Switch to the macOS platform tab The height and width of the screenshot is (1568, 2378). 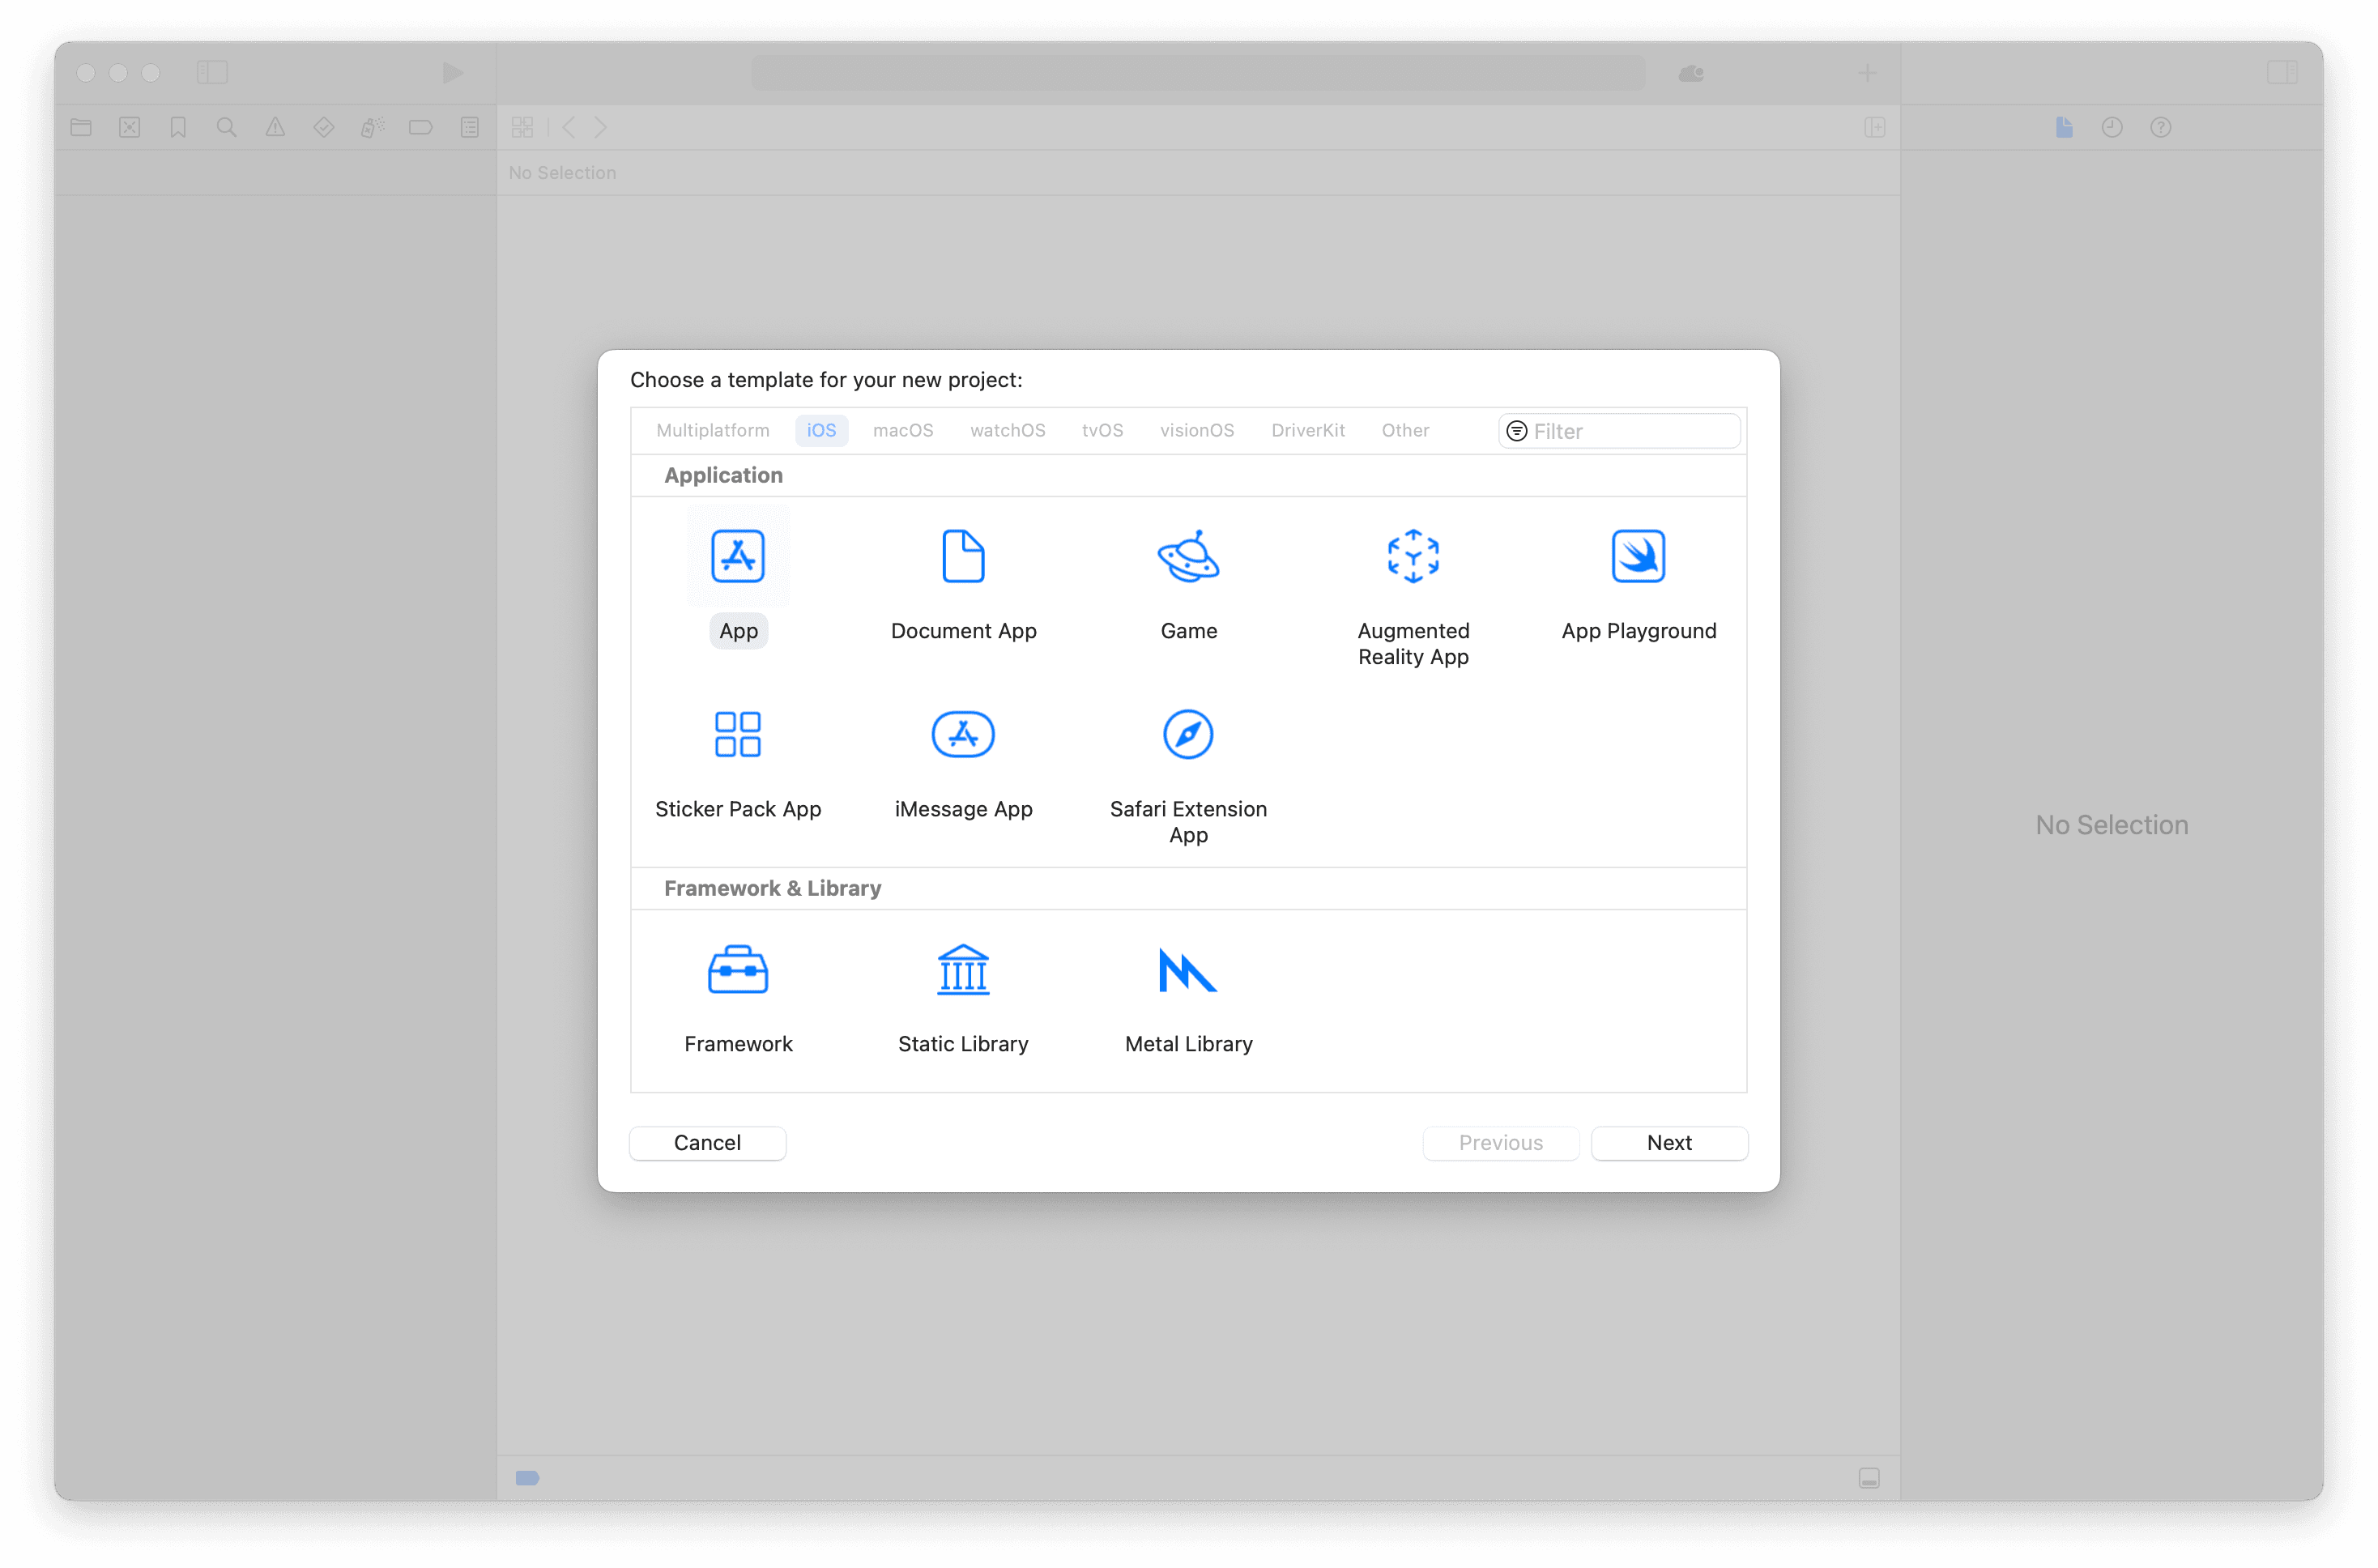coord(902,430)
